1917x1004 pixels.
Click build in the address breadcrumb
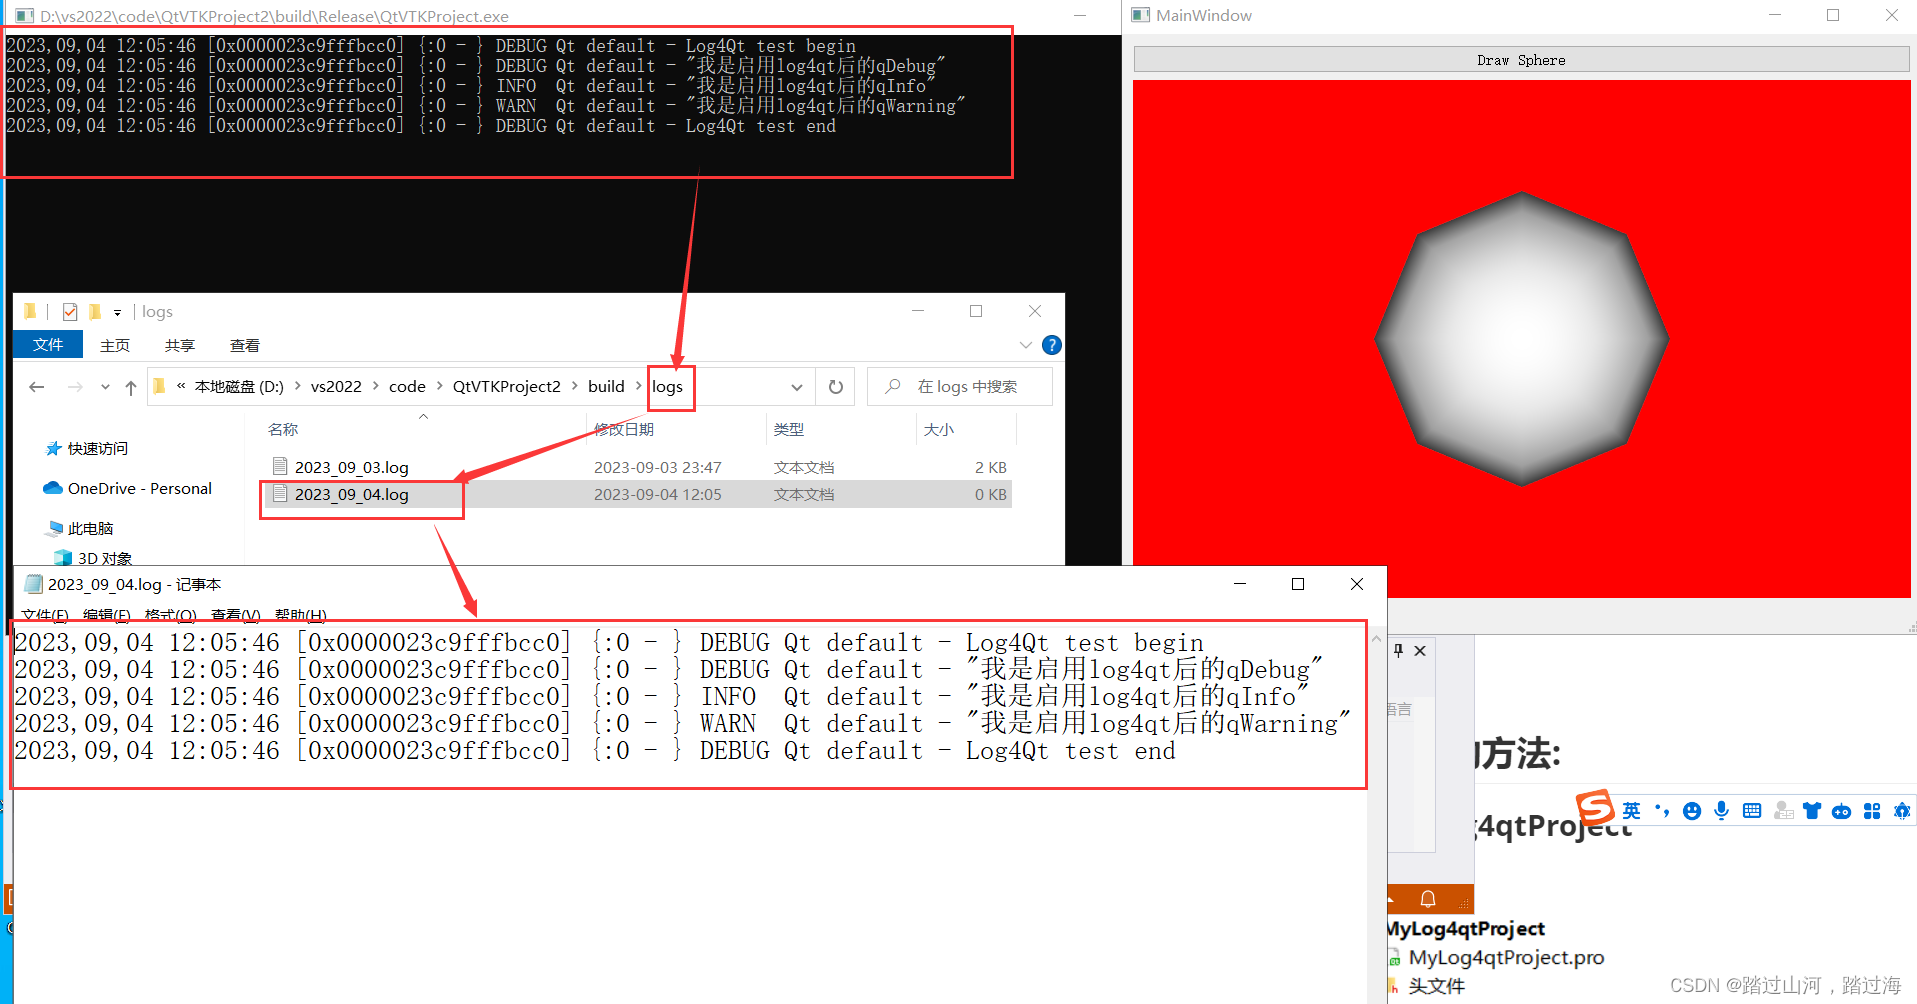(x=606, y=387)
